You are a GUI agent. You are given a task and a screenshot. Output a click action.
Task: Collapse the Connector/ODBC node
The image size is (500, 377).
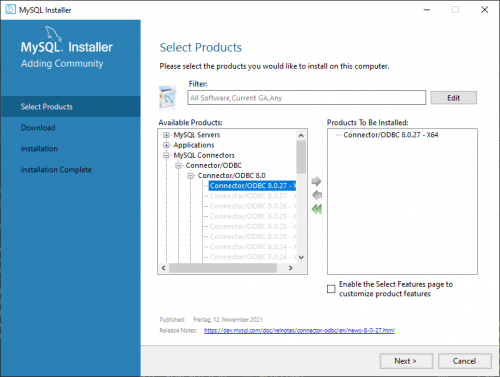coord(178,165)
